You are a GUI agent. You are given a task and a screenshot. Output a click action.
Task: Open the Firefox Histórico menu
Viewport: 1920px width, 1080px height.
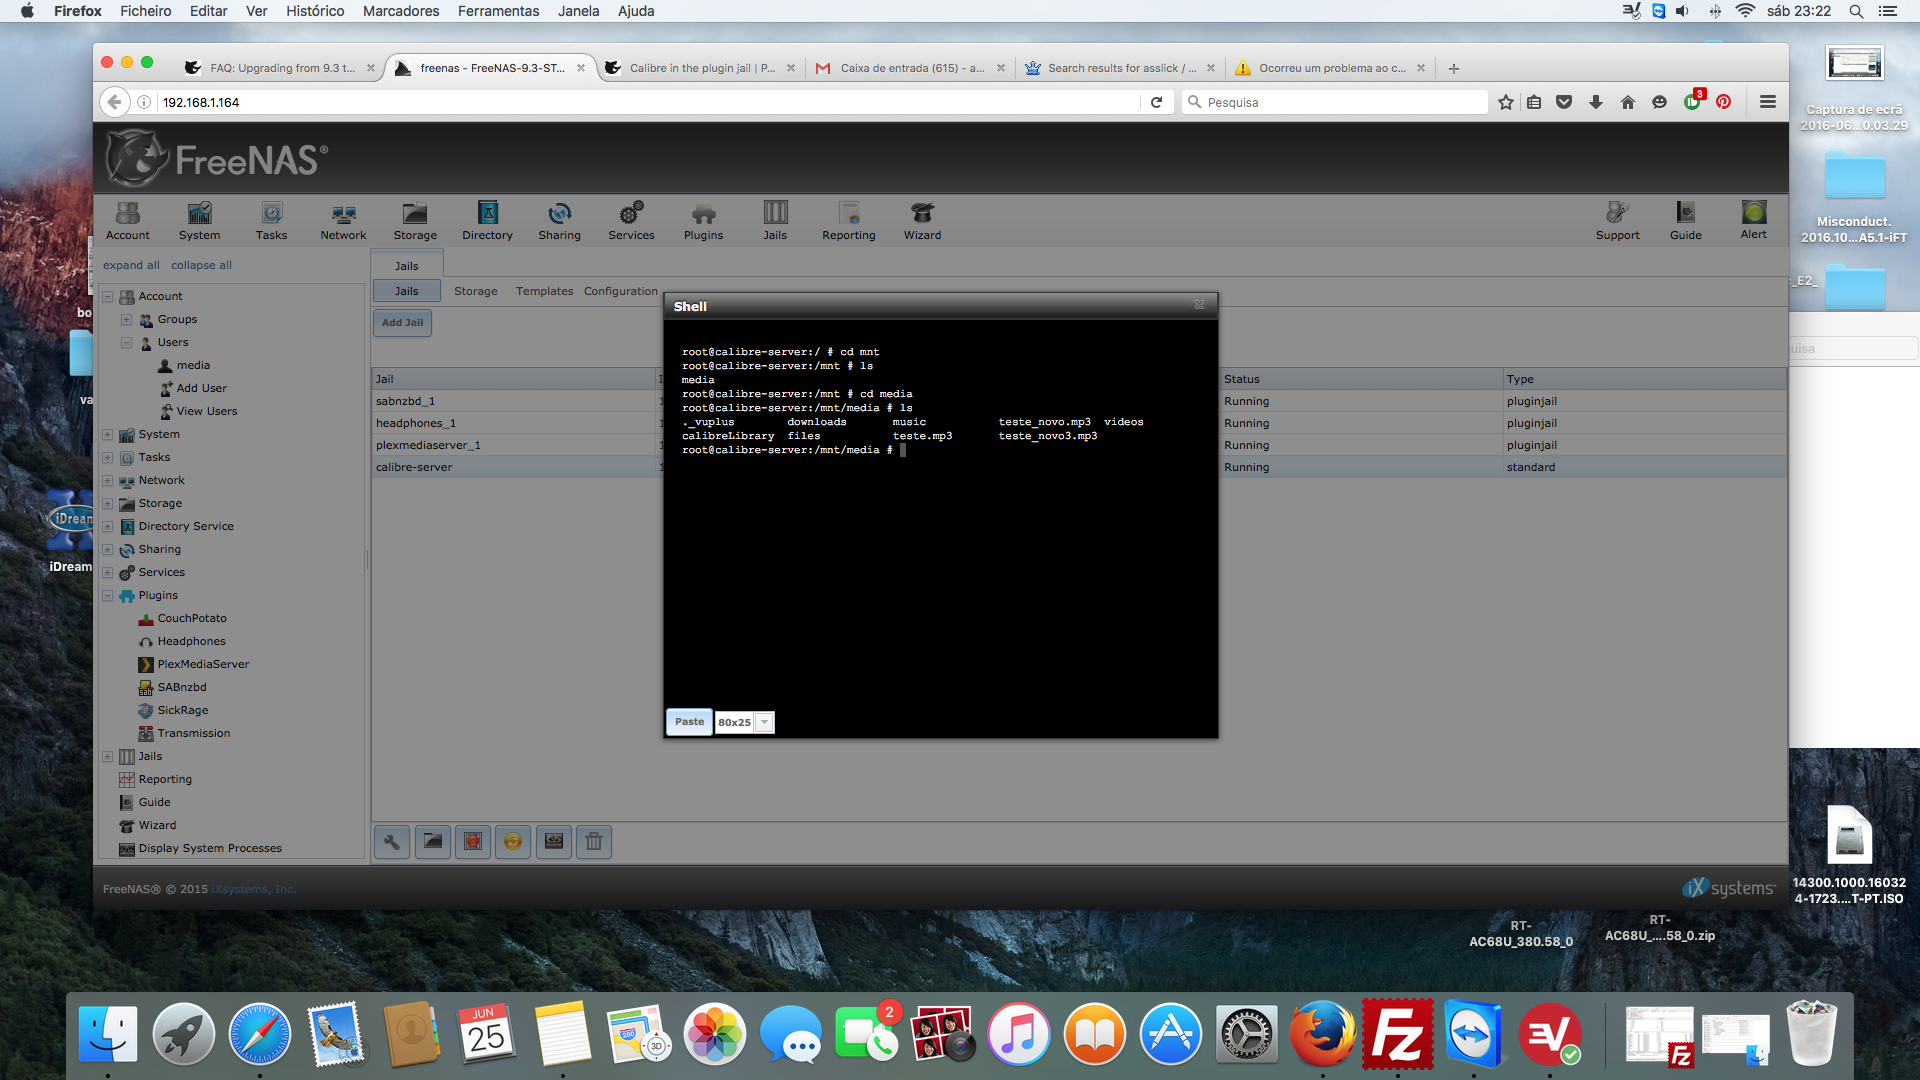point(315,11)
